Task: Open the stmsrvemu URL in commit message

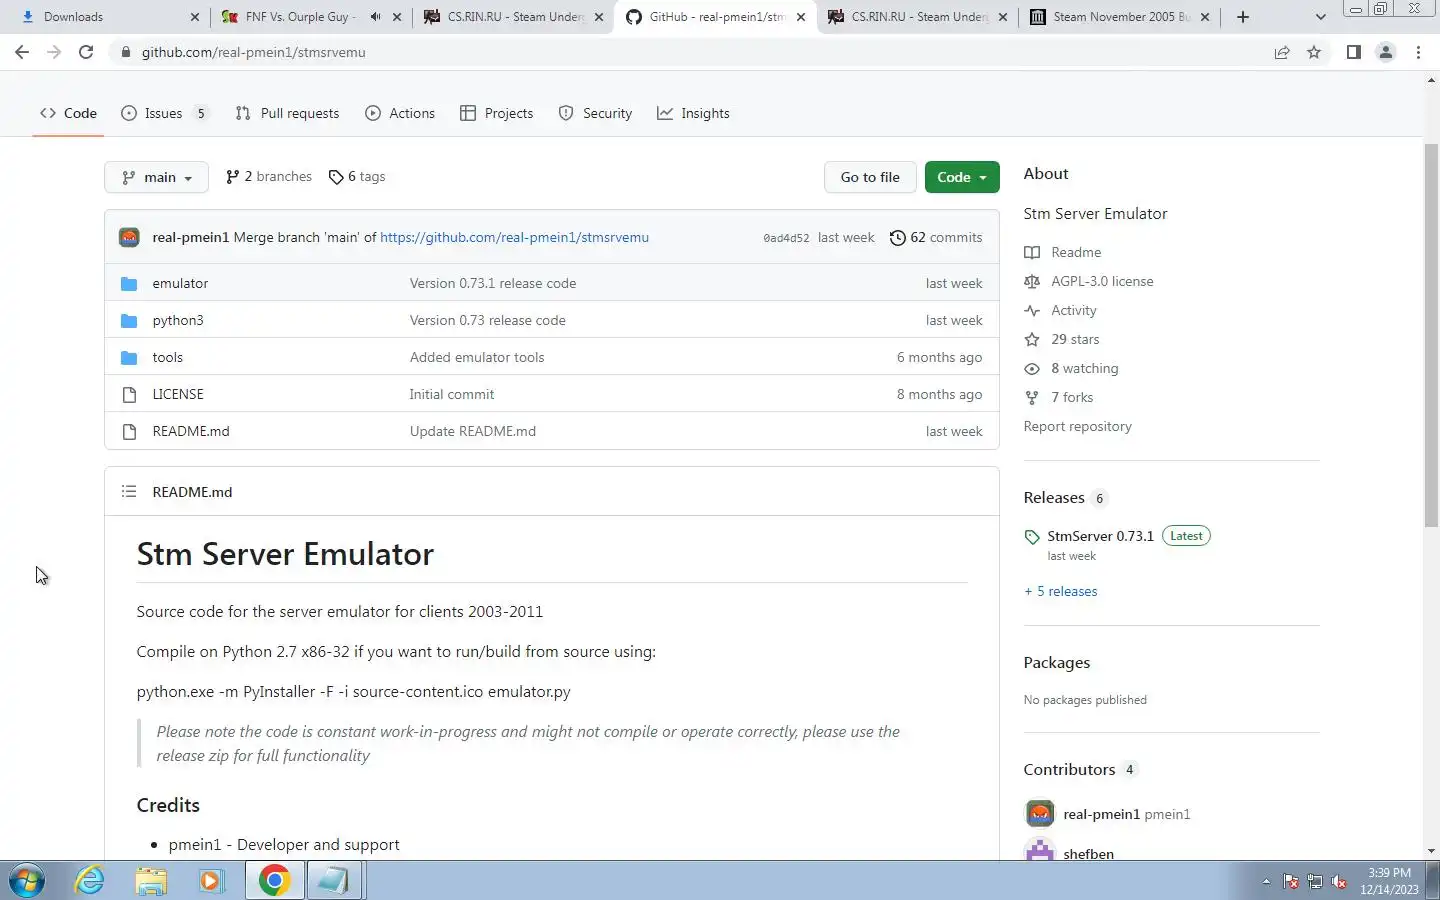Action: coord(514,237)
